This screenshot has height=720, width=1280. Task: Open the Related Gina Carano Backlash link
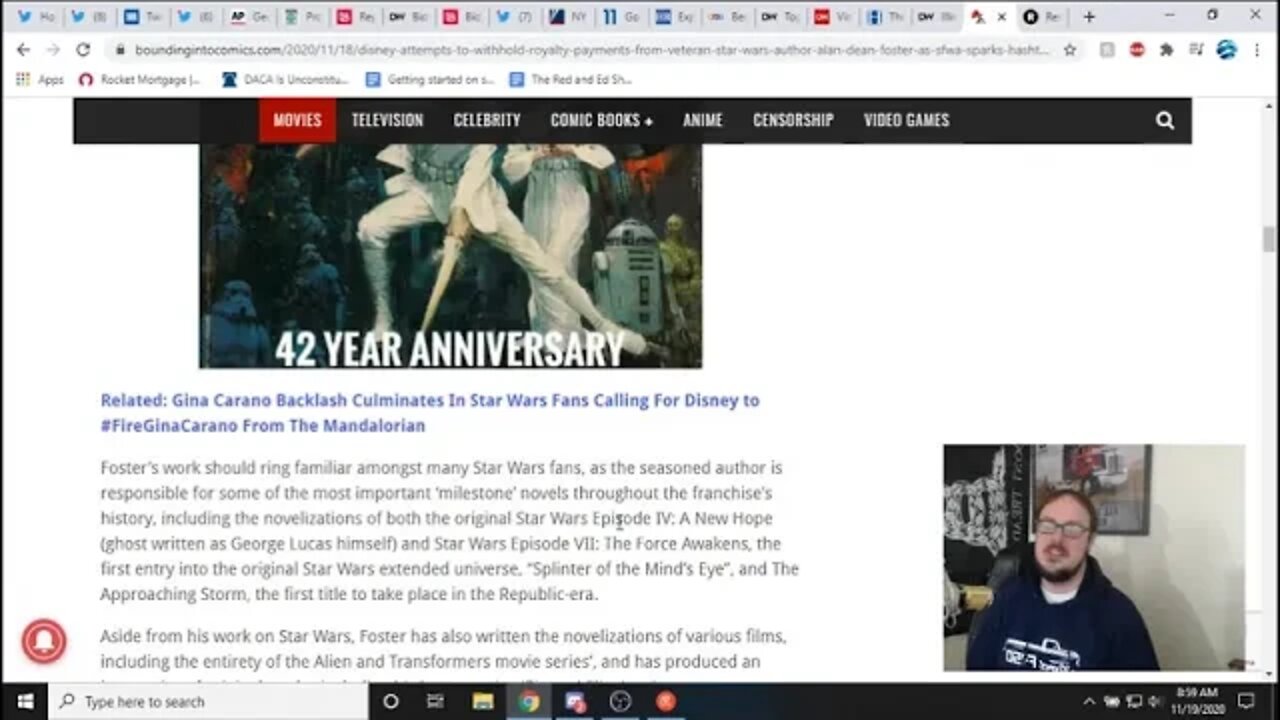430,413
